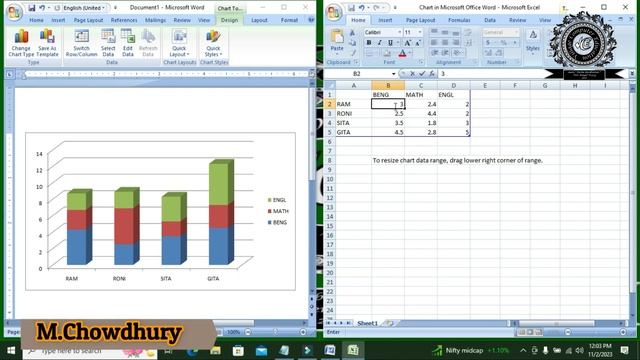Image resolution: width=640 pixels, height=360 pixels.
Task: Undo in Excel quick access toolbar
Action: point(362,7)
